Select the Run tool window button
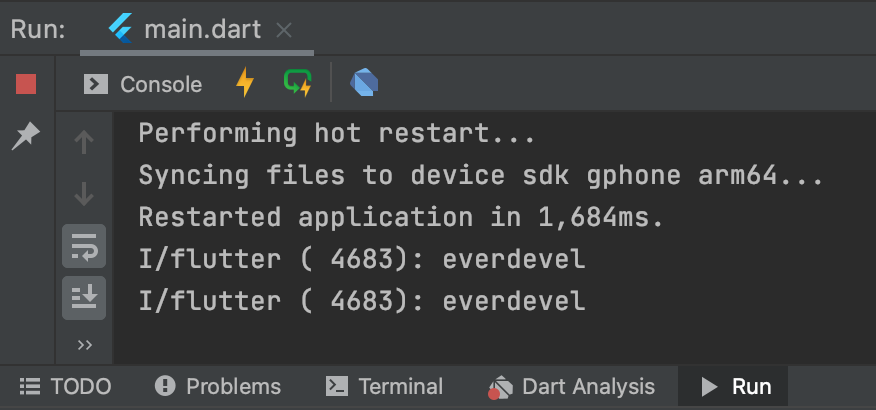The image size is (876, 410). (733, 387)
